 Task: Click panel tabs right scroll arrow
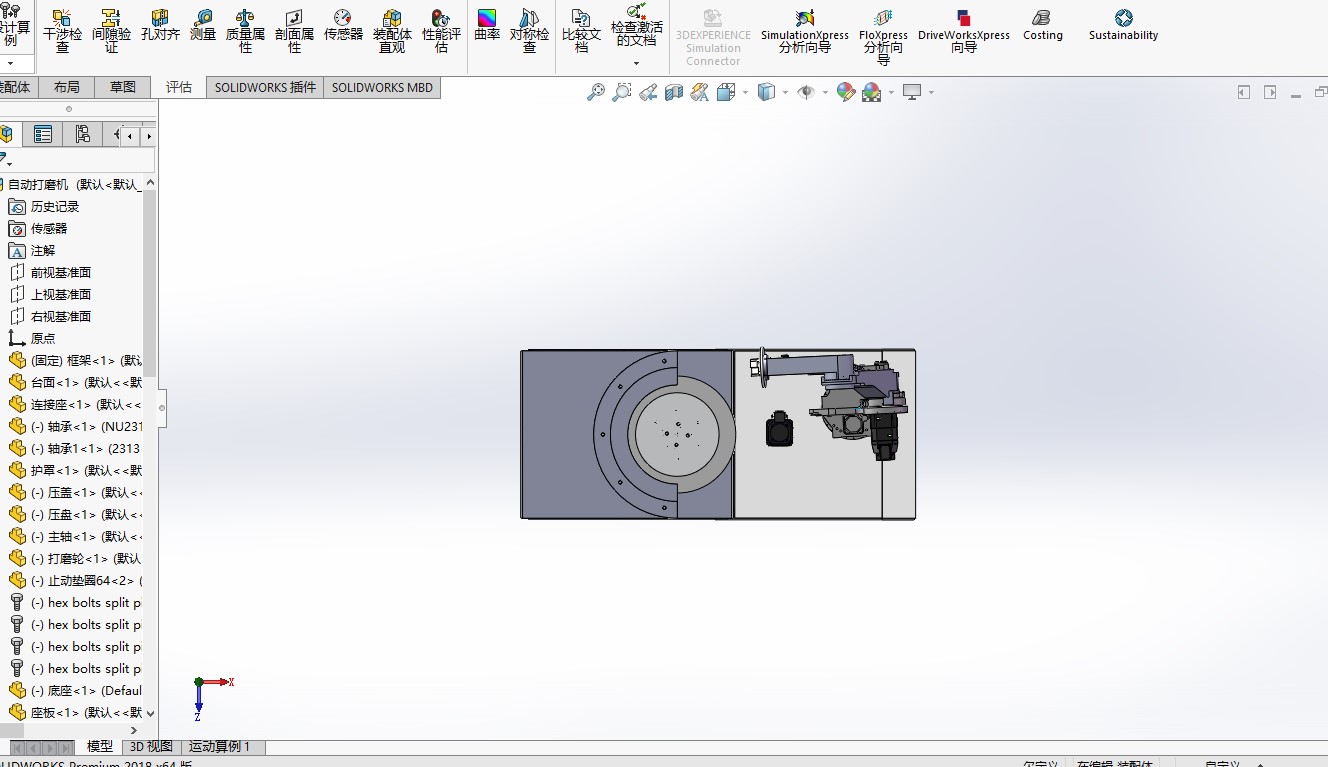149,135
